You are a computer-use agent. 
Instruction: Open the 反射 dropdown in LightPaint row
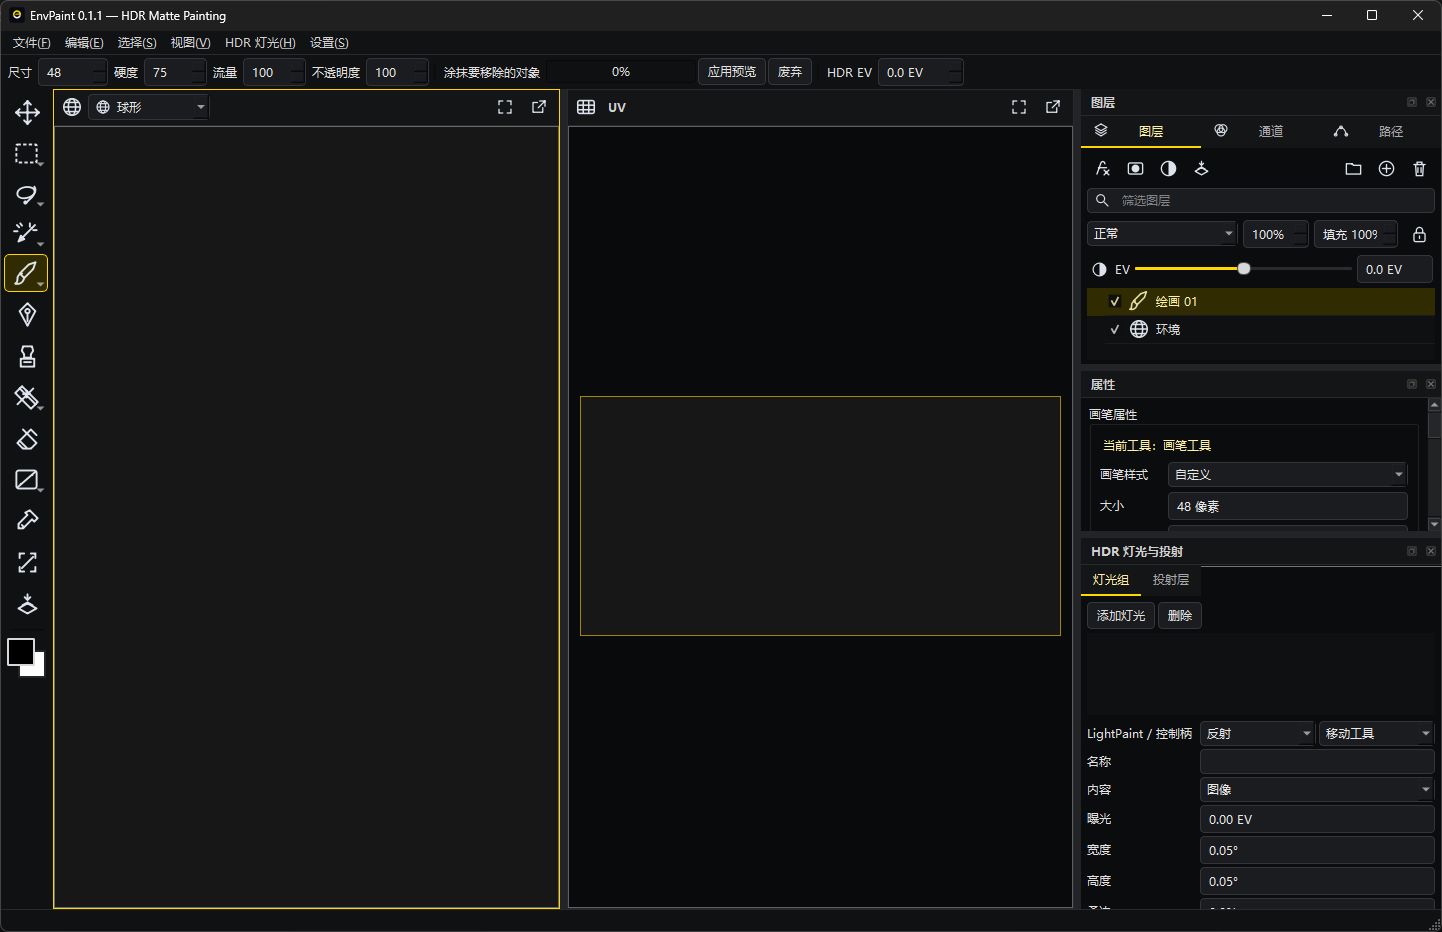pyautogui.click(x=1257, y=734)
